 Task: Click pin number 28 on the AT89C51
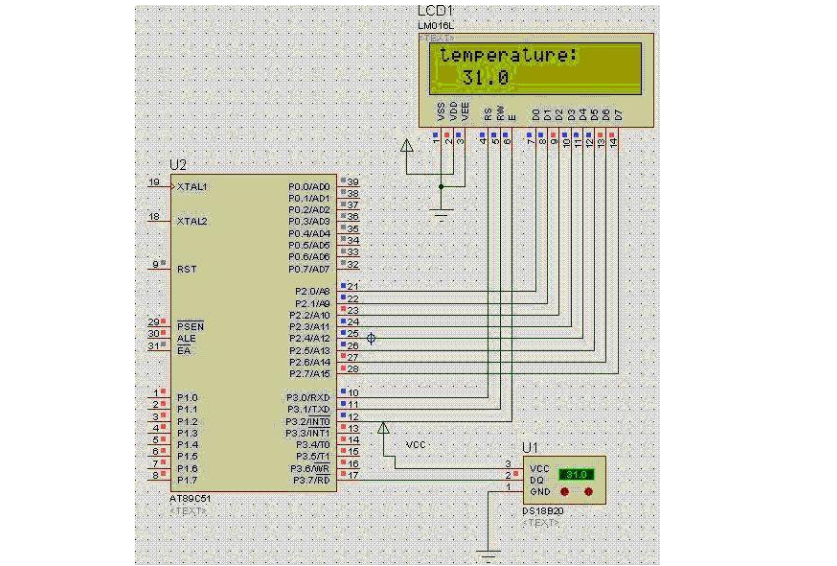pyautogui.click(x=353, y=369)
